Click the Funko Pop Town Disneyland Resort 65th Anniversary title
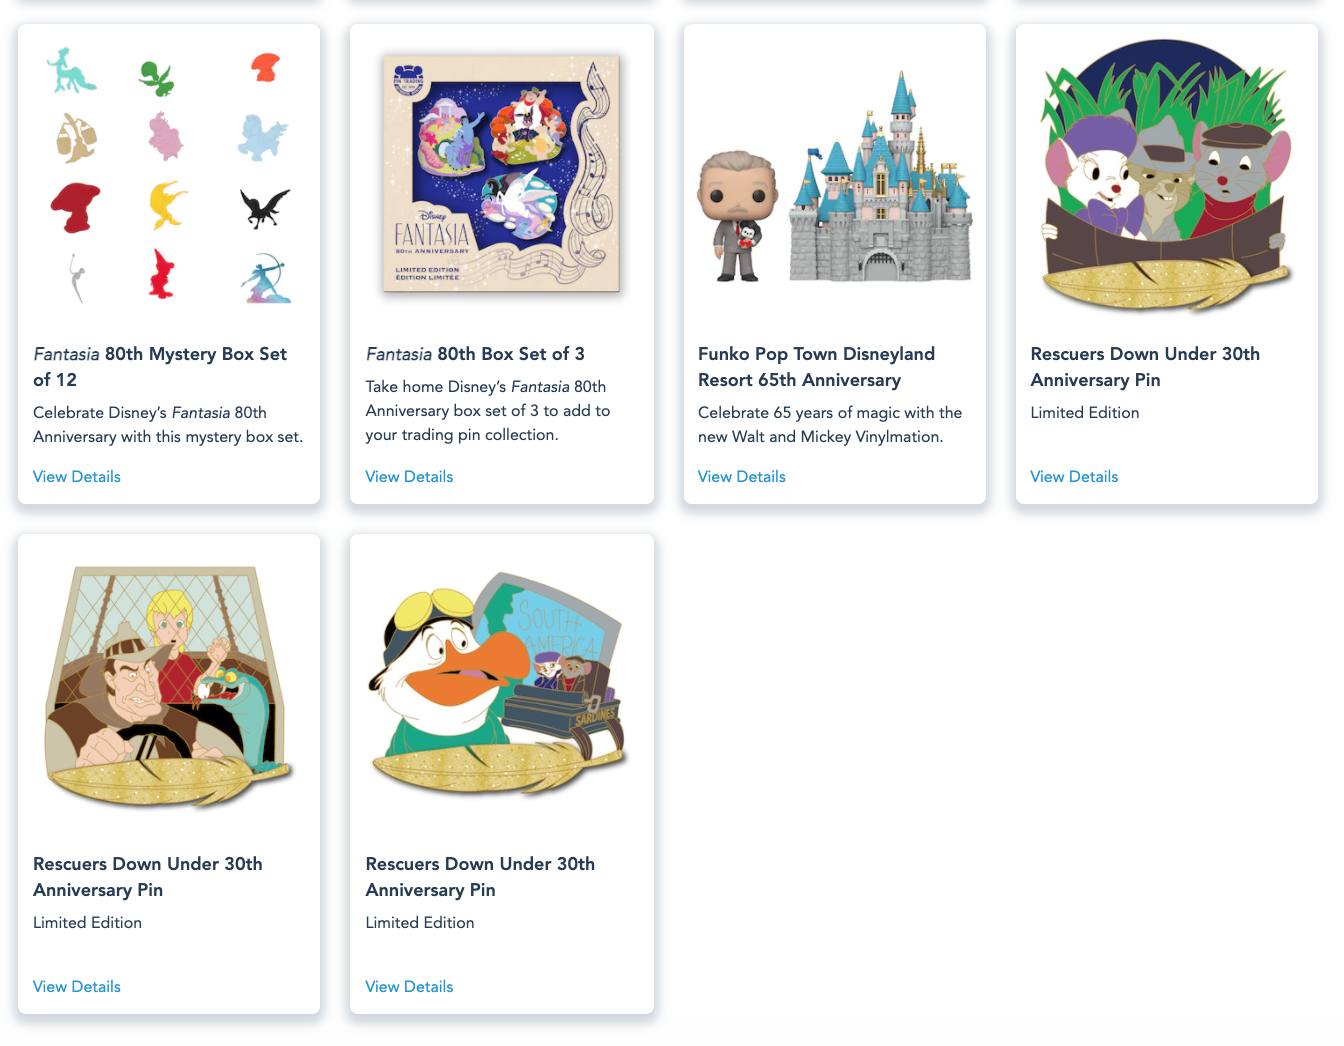This screenshot has height=1046, width=1344. pos(817,367)
